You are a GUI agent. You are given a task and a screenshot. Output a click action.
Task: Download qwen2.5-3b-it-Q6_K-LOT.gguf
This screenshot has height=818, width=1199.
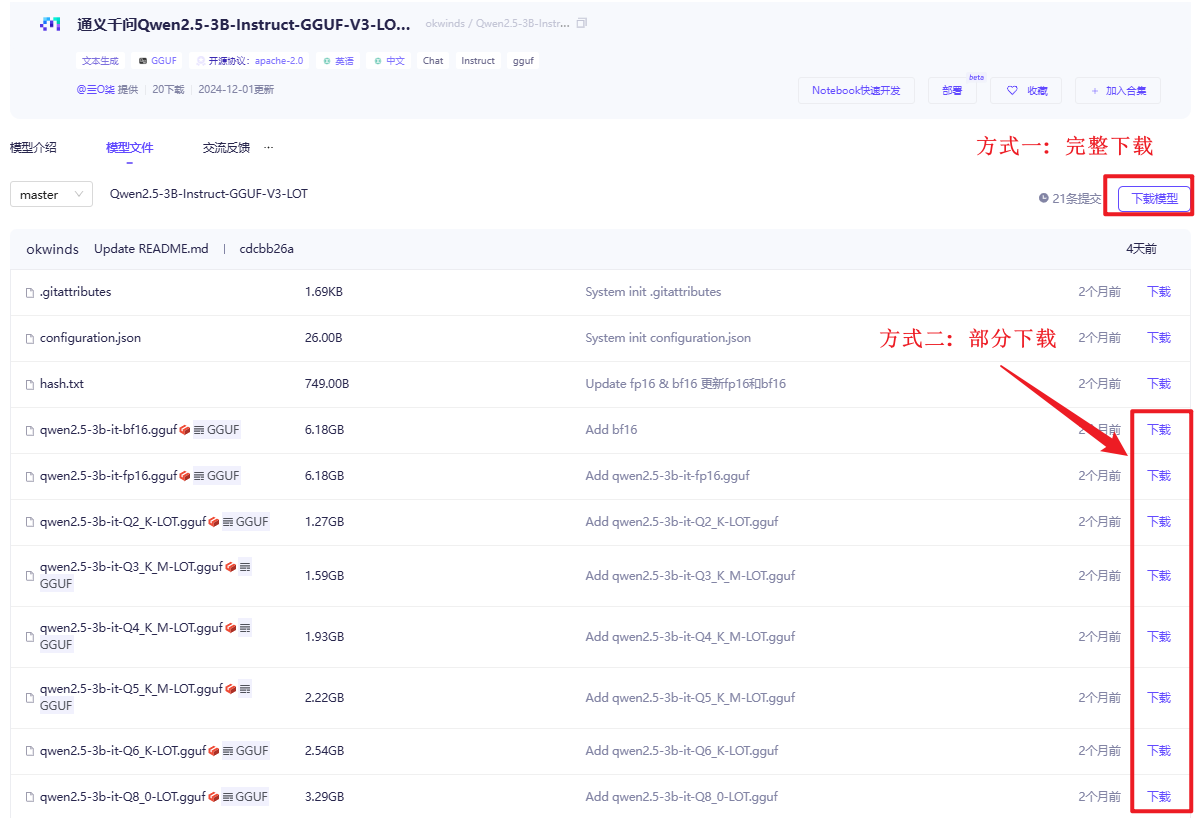pos(1158,751)
